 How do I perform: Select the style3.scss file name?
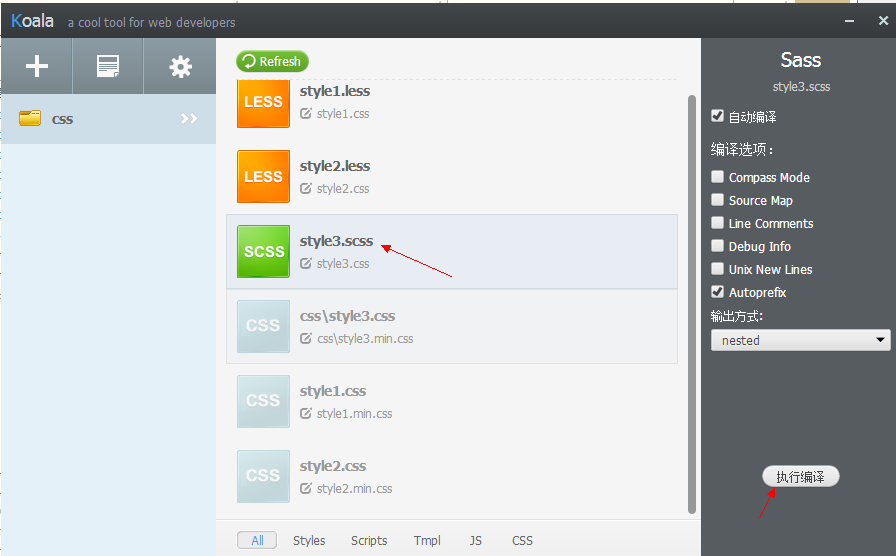pyautogui.click(x=337, y=241)
